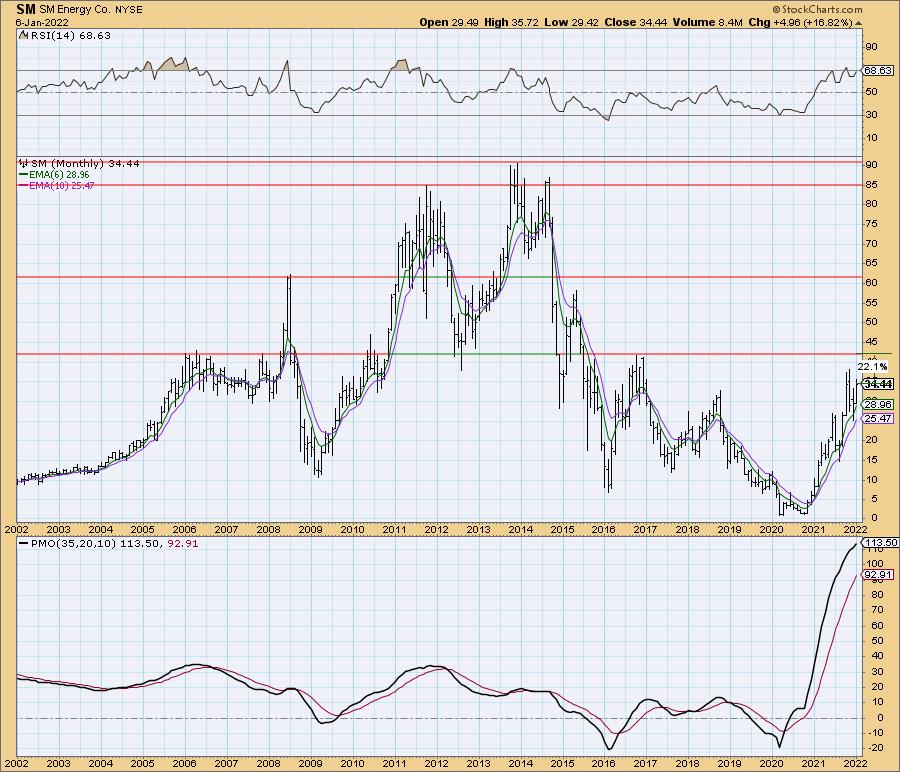Click the 6-Jan-2022 chart date
This screenshot has height=772, width=900.
[x=42, y=22]
